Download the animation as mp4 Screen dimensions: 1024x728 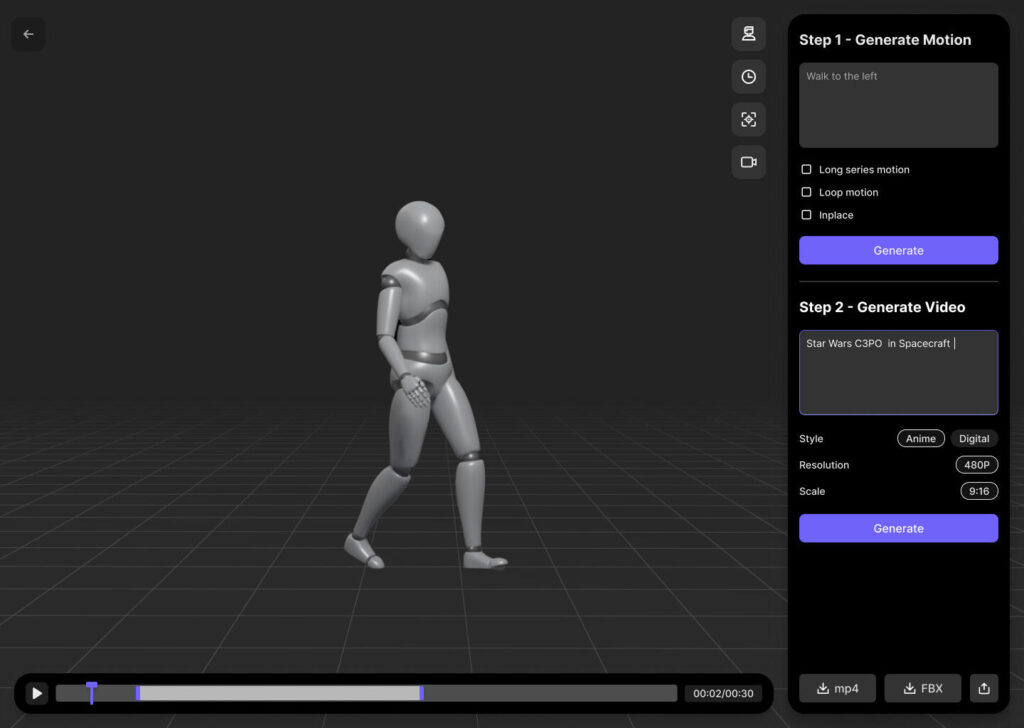837,688
